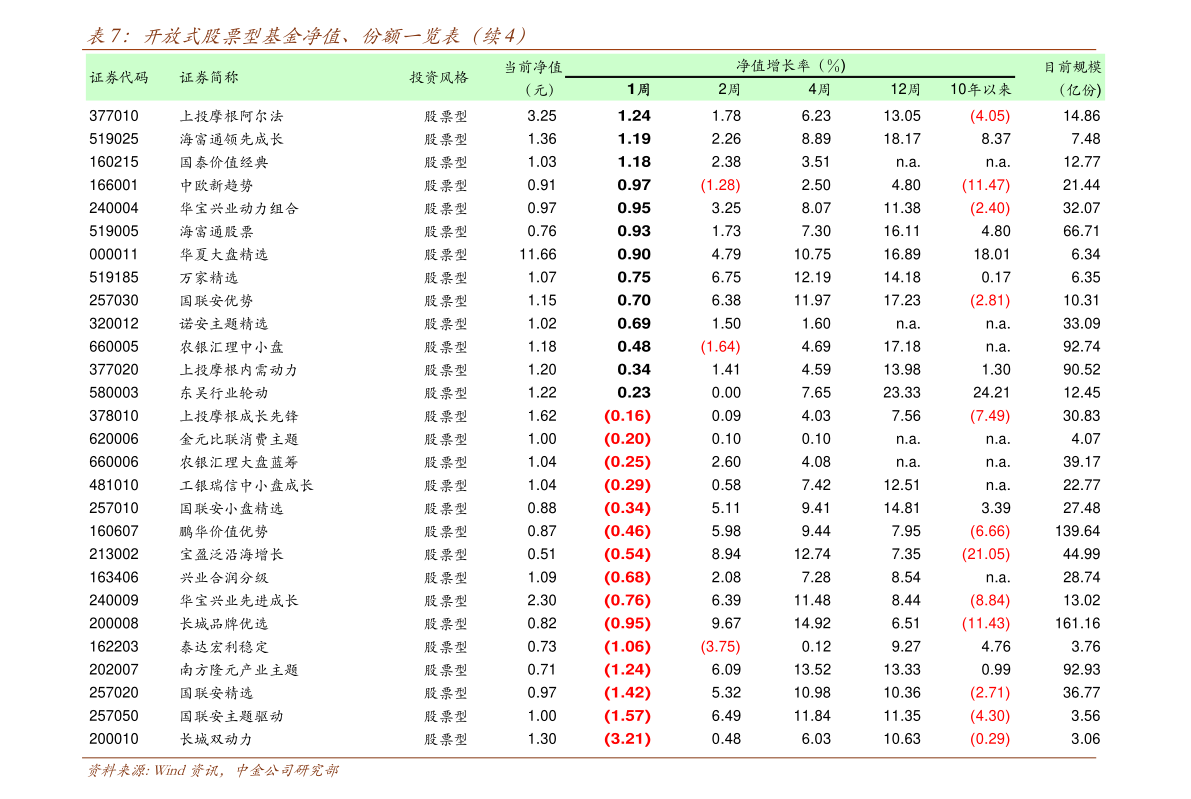Select the 证券简称 column header

[209, 77]
